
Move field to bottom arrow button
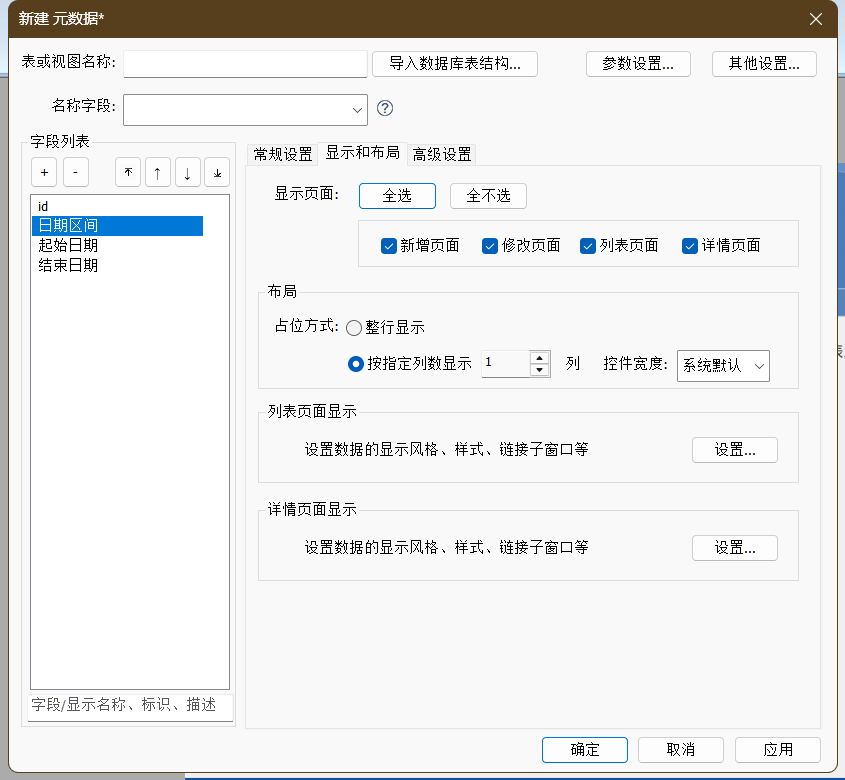[217, 172]
